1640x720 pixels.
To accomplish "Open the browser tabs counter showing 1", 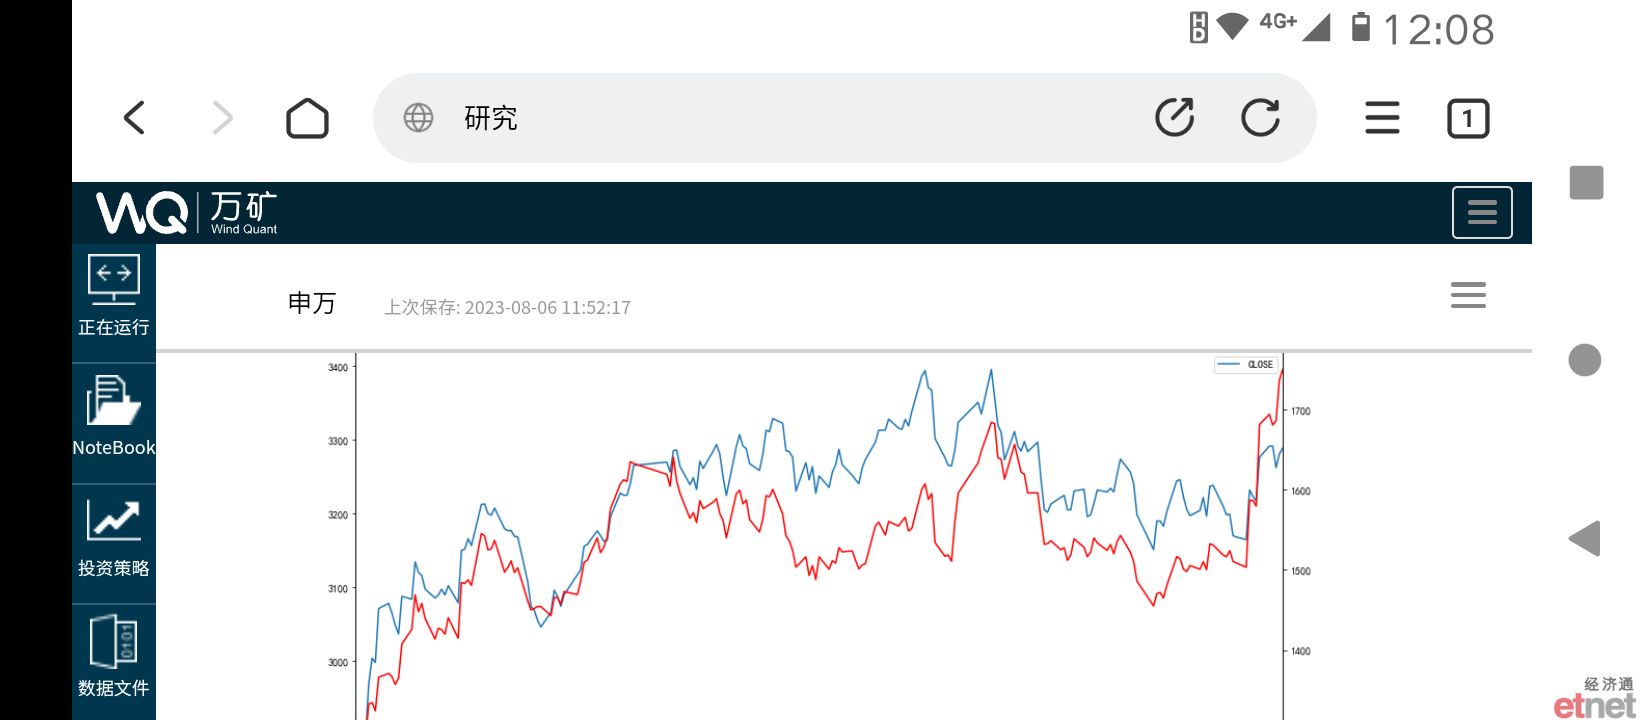I will [1468, 119].
